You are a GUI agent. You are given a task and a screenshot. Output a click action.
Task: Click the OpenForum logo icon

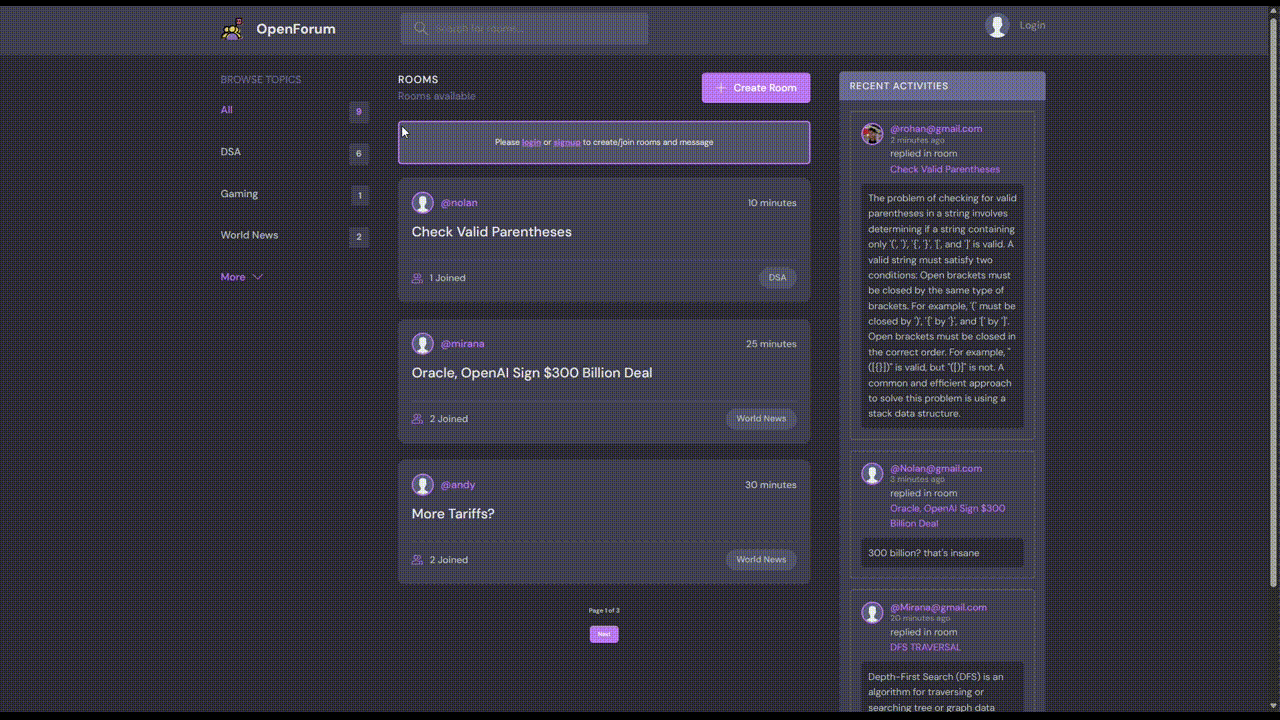(x=232, y=29)
